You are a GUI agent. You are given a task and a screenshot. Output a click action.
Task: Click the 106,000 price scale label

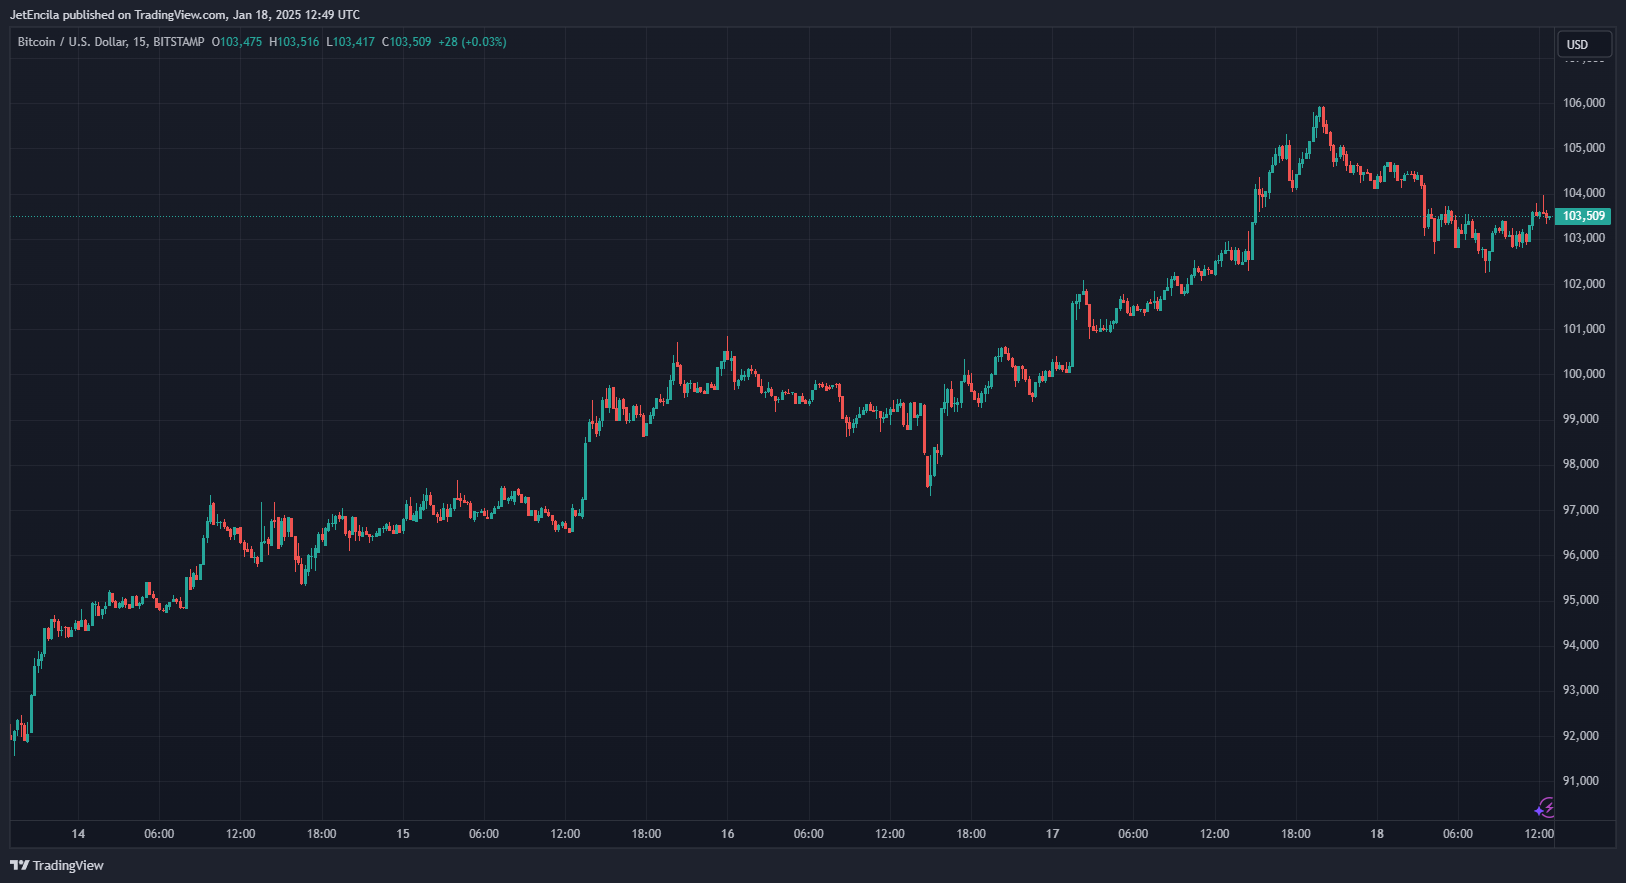(1584, 103)
